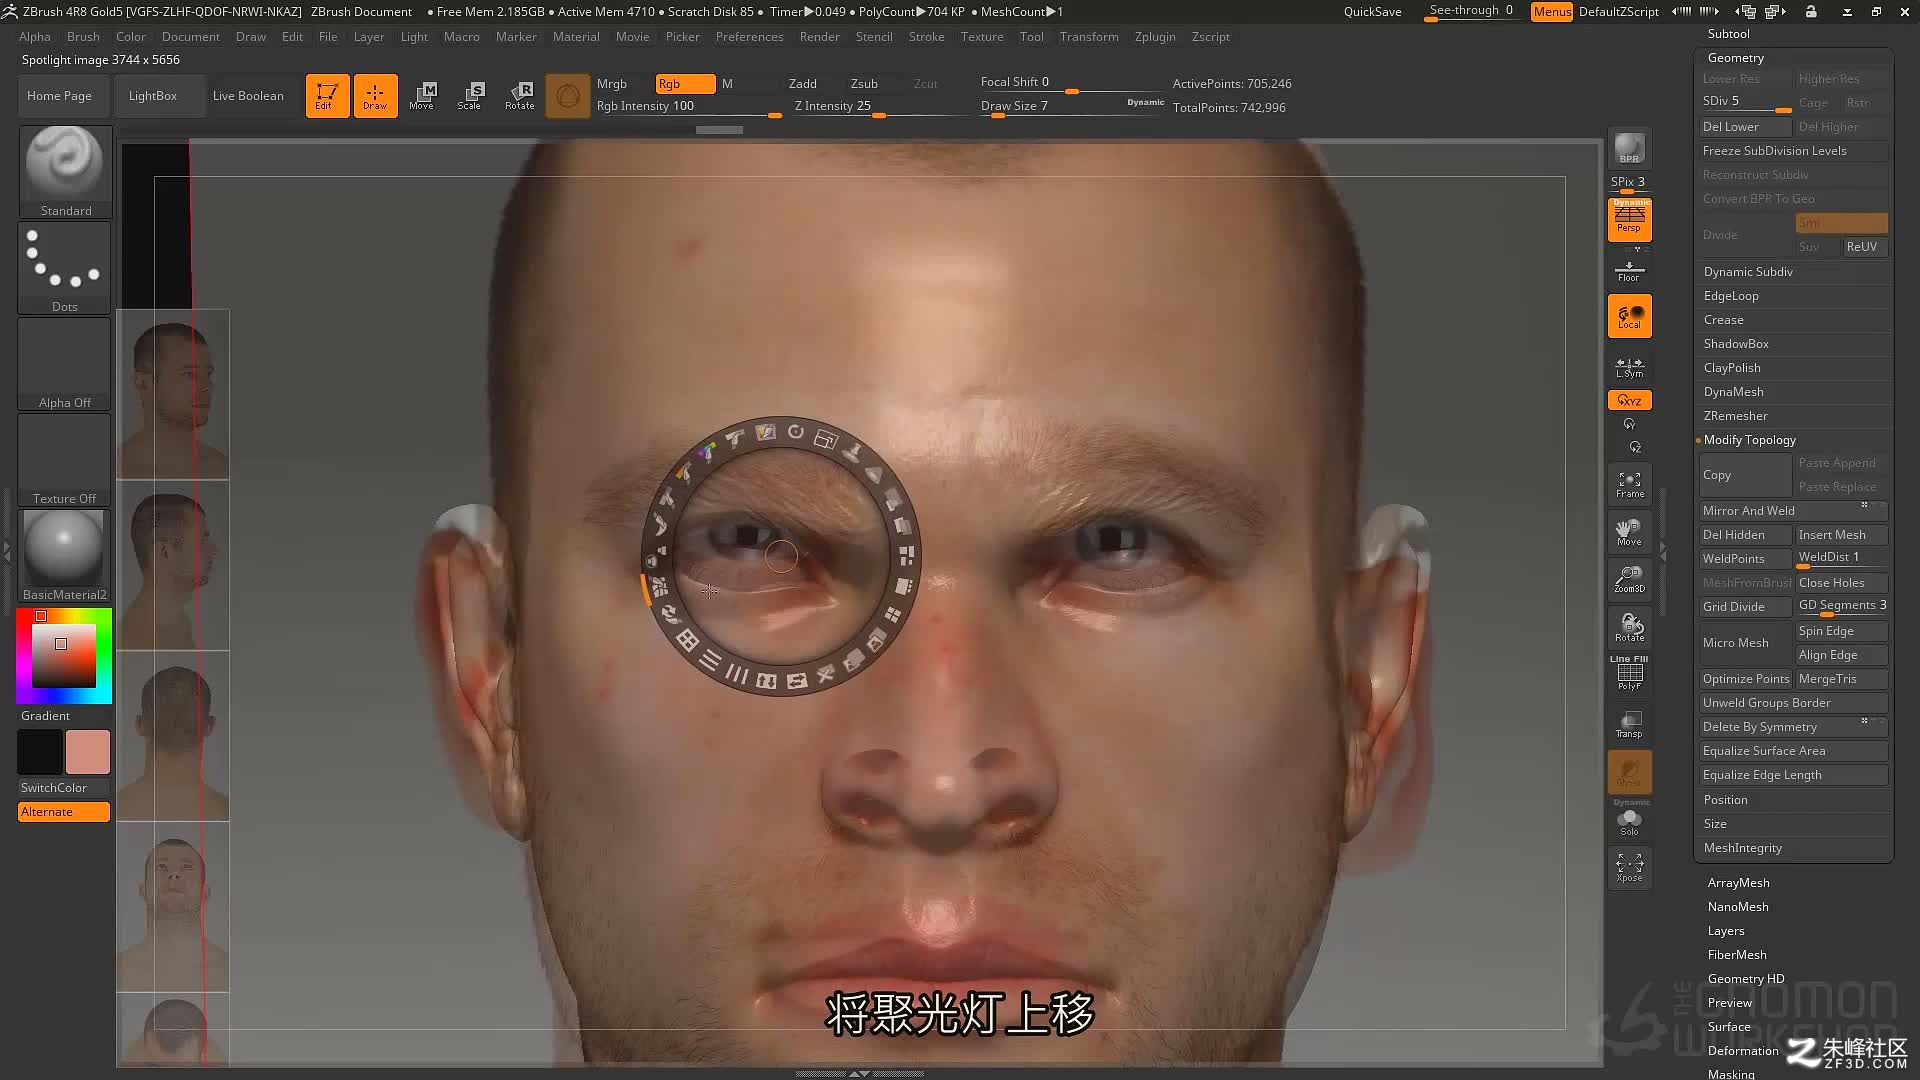Toggle the Rgb paint mode
This screenshot has height=1080, width=1920.
click(x=685, y=84)
